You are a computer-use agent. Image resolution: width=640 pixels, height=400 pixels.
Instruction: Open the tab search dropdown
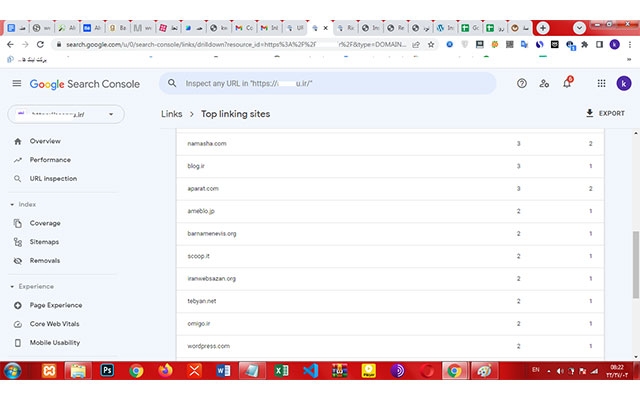pyautogui.click(x=579, y=28)
